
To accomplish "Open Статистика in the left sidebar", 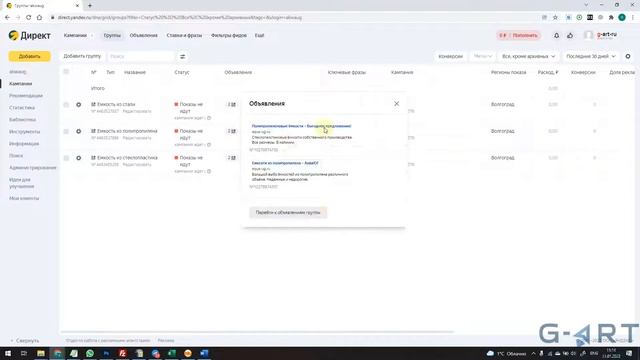I will 22,108.
